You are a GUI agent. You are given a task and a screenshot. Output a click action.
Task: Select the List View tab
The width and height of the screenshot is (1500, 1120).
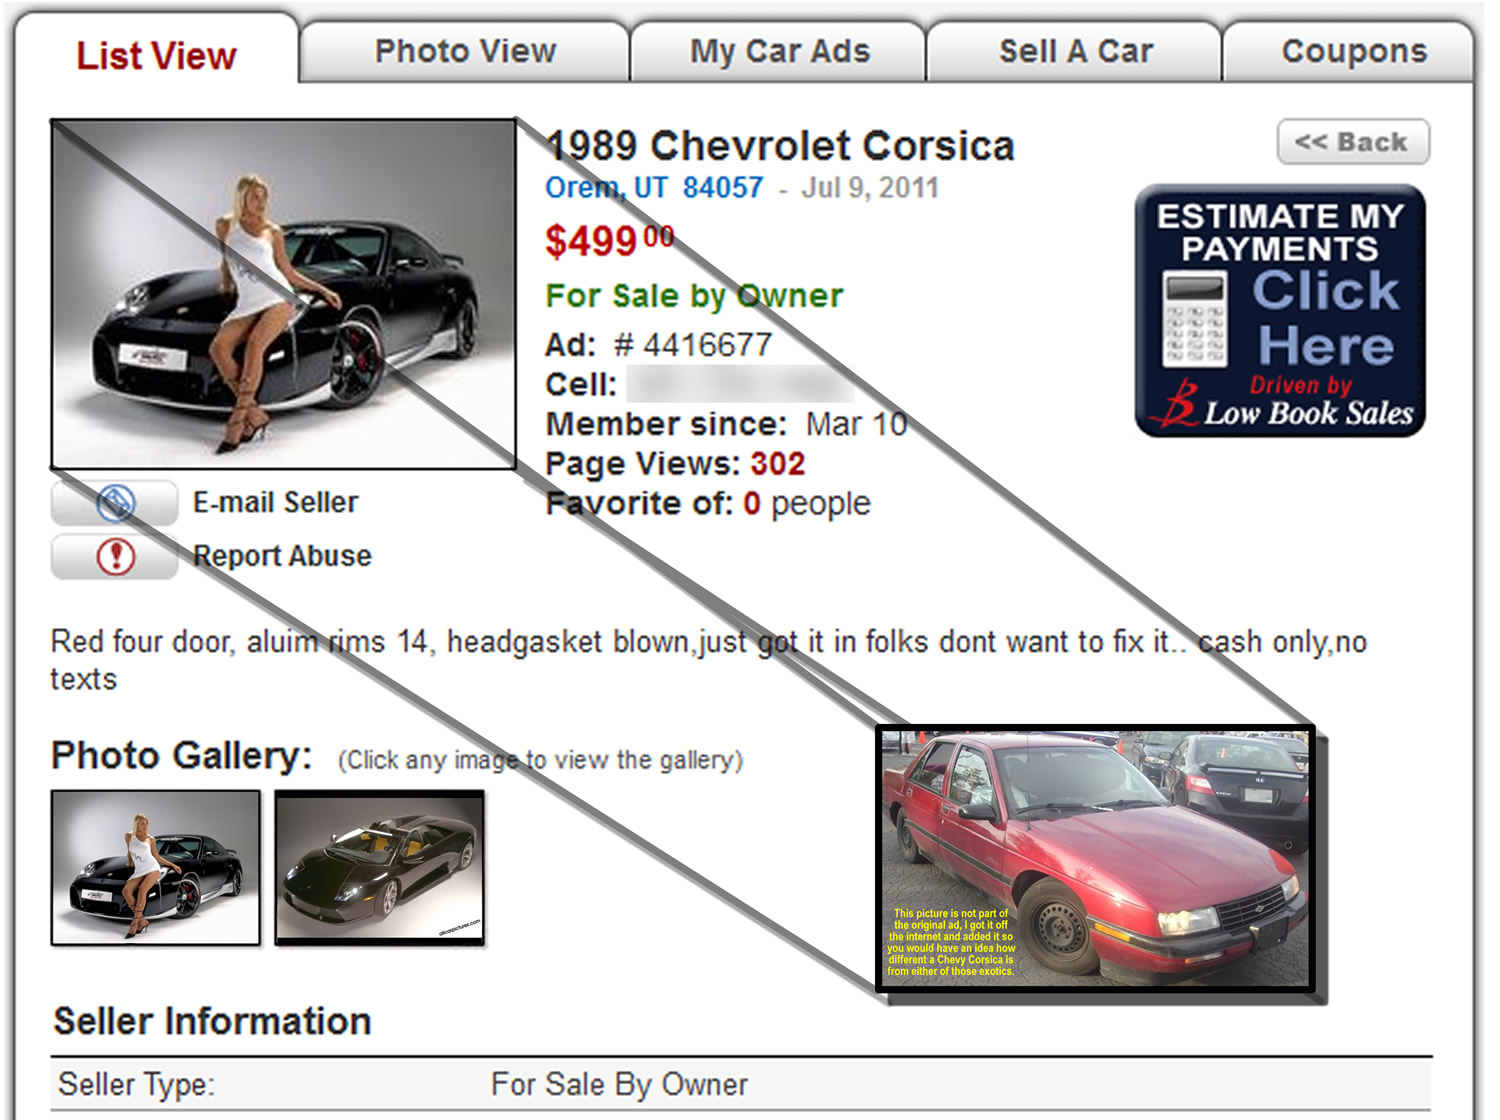tap(157, 55)
